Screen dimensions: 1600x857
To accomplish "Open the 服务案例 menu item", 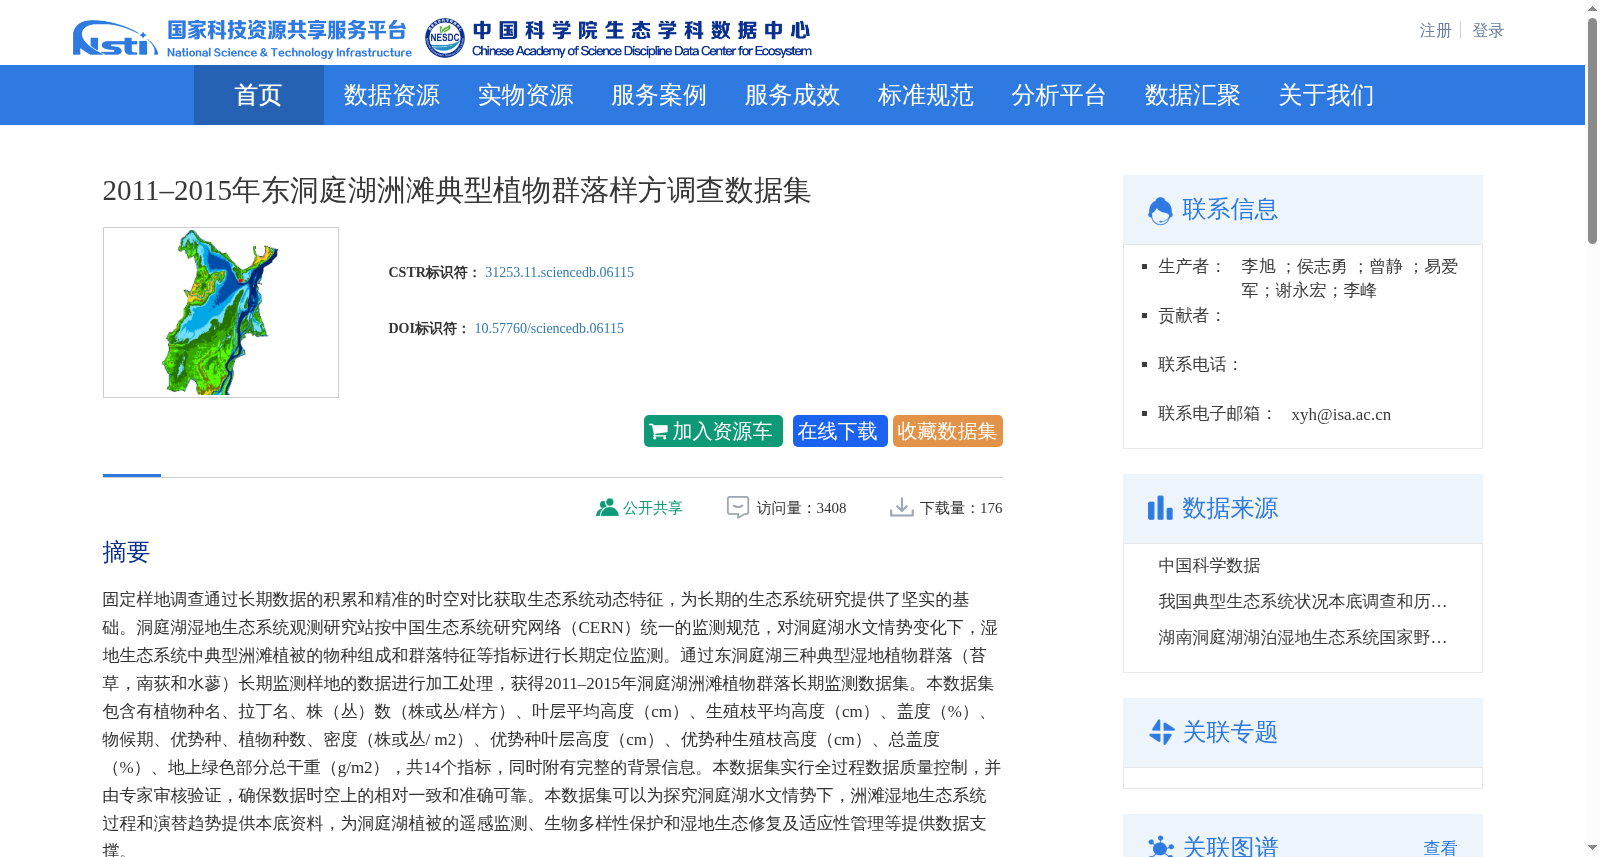I will [x=658, y=95].
